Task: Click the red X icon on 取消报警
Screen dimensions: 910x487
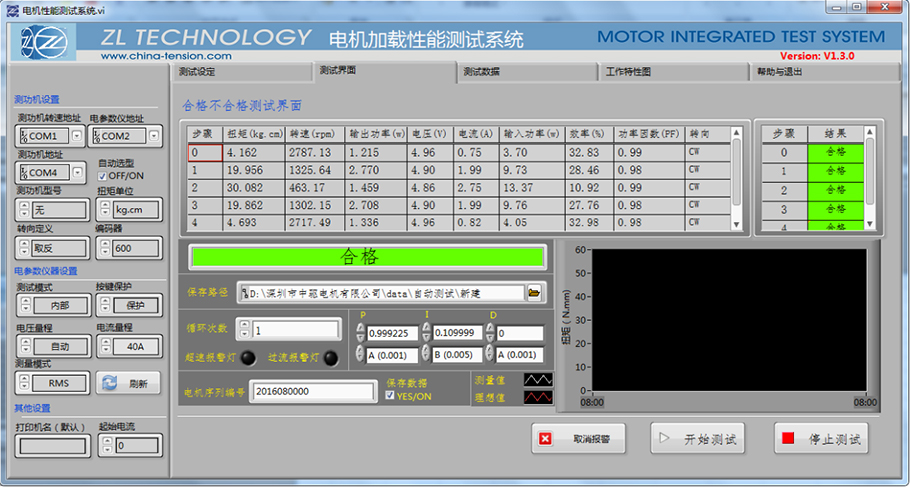Action: click(546, 438)
